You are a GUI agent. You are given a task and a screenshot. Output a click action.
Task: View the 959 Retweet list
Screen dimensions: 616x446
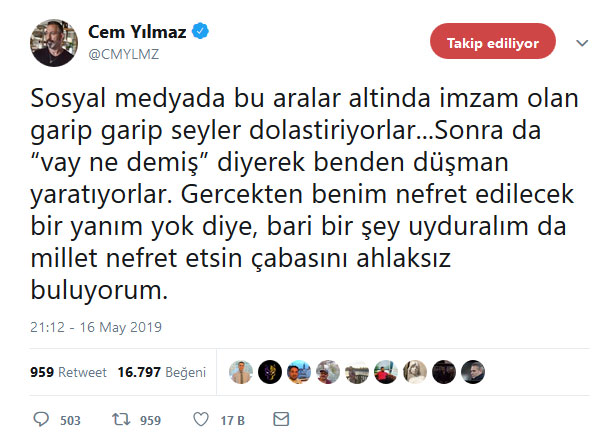click(x=68, y=372)
